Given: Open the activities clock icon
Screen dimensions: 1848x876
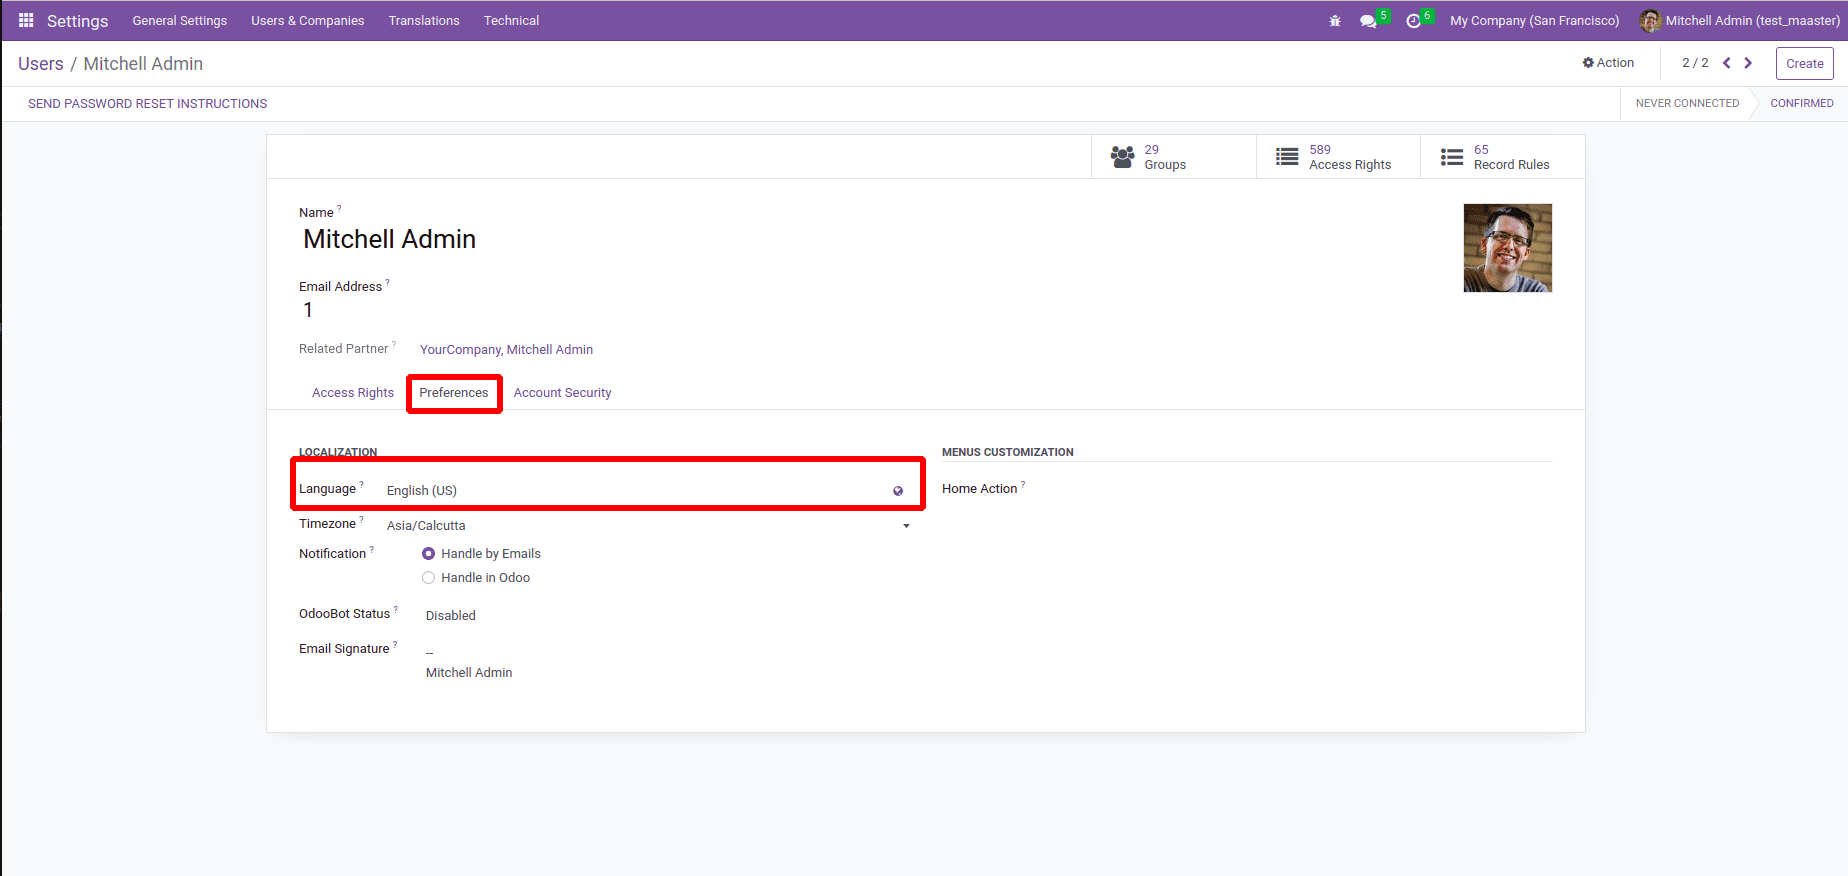Looking at the screenshot, I should [x=1413, y=21].
